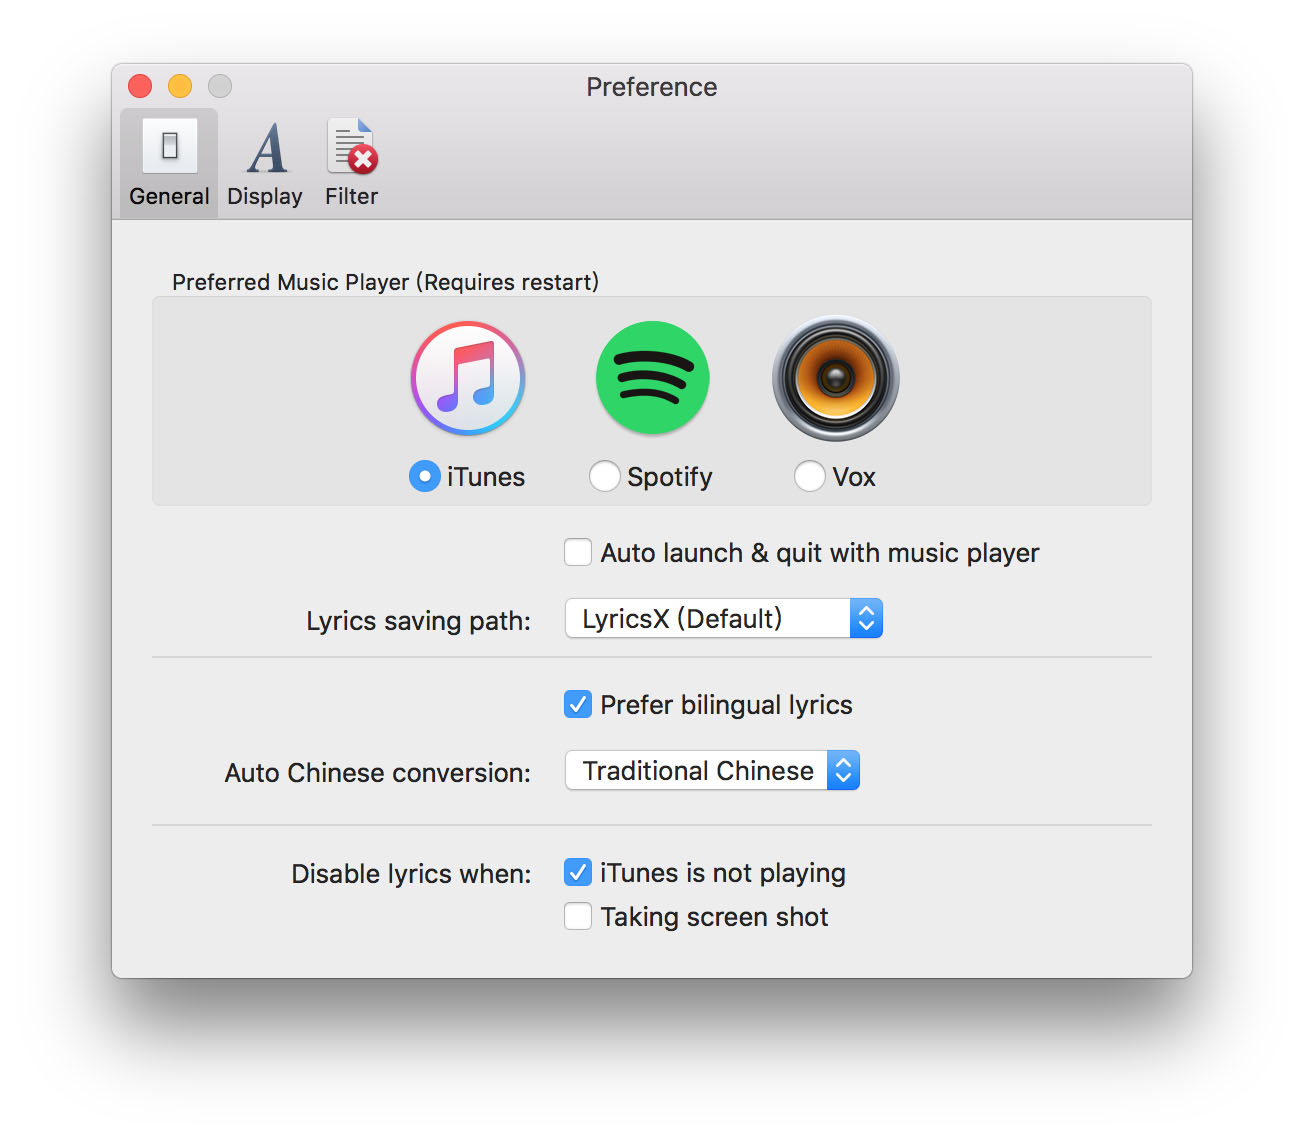
Task: Open the Auto Chinese conversion dropdown
Action: [713, 770]
